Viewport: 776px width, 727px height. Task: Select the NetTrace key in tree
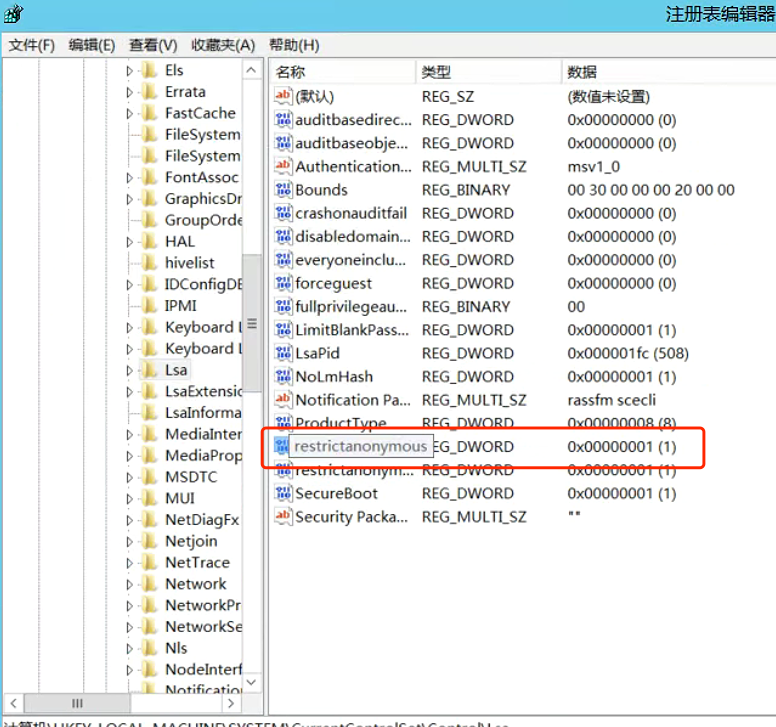pos(197,562)
